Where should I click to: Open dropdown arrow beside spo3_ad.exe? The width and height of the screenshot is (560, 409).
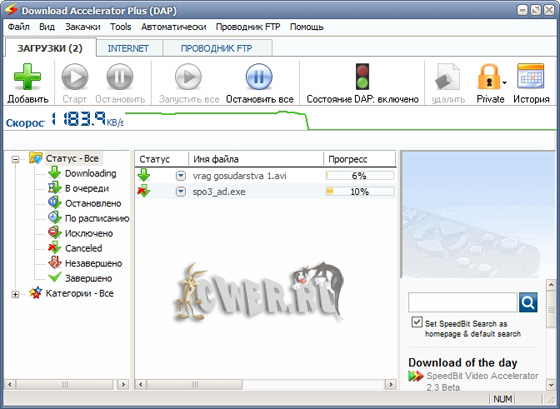click(x=181, y=192)
